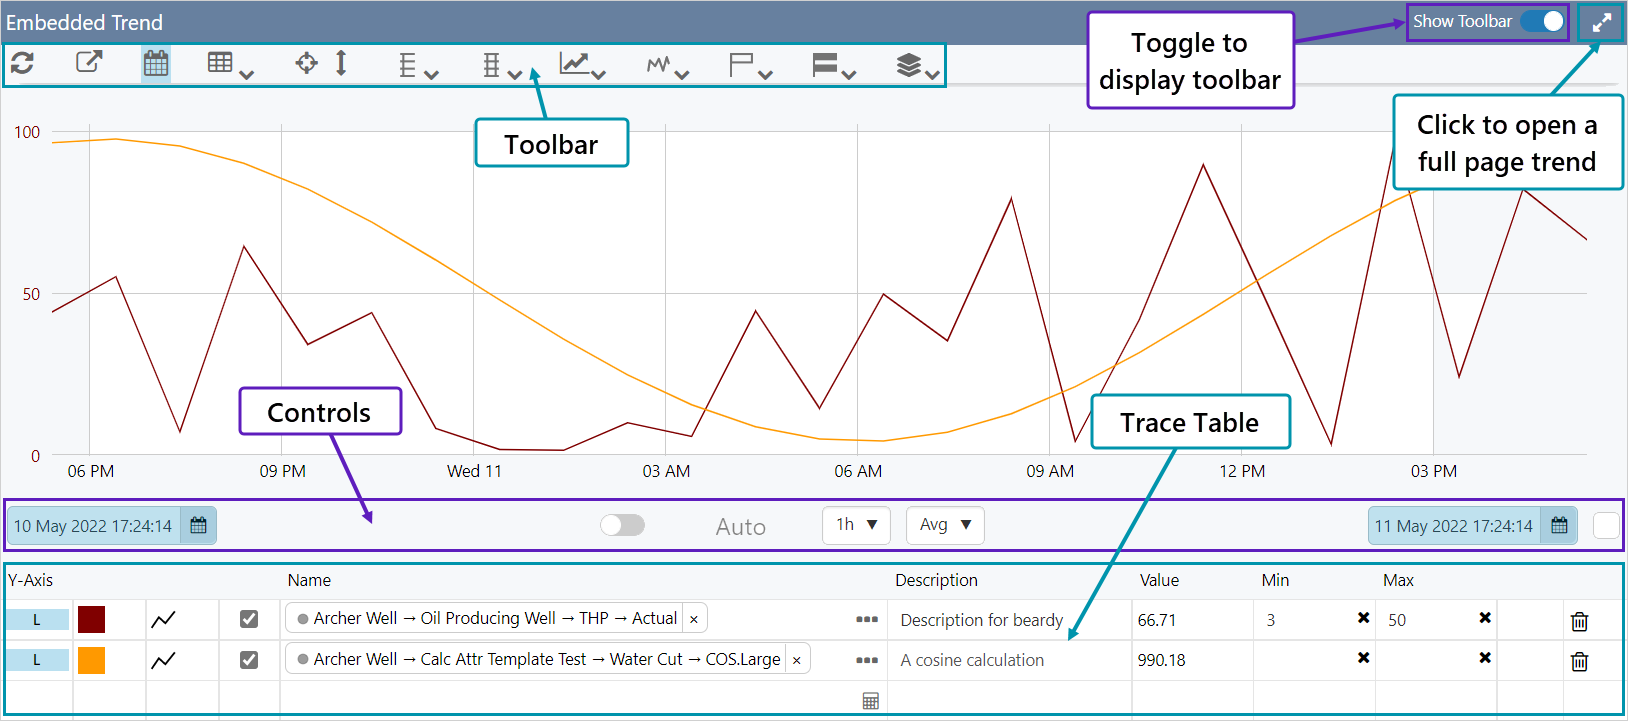
Task: Clear the Max value for Water Cut row
Action: click(x=1485, y=658)
